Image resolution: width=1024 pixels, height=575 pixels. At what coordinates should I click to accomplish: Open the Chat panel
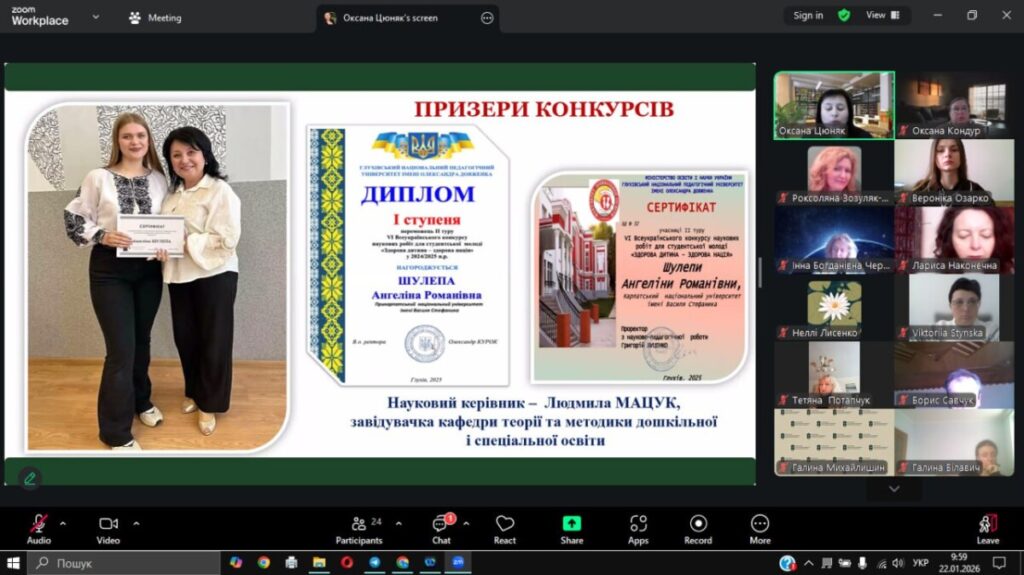click(x=442, y=529)
